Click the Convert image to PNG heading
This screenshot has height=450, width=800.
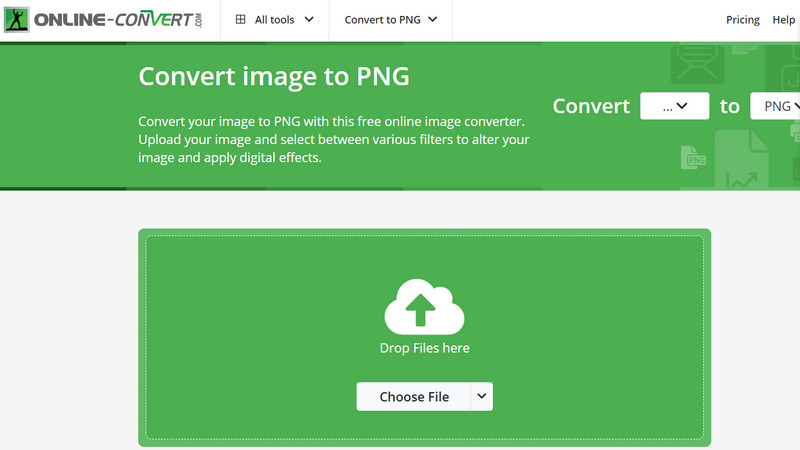coord(273,76)
